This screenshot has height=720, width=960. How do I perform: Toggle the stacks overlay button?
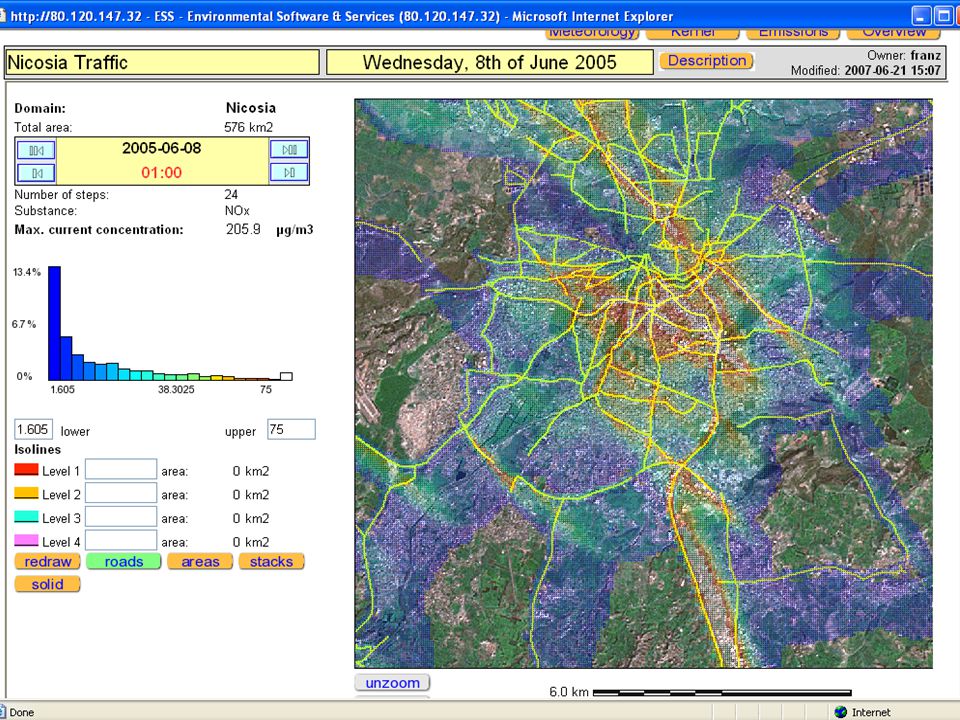pyautogui.click(x=271, y=561)
